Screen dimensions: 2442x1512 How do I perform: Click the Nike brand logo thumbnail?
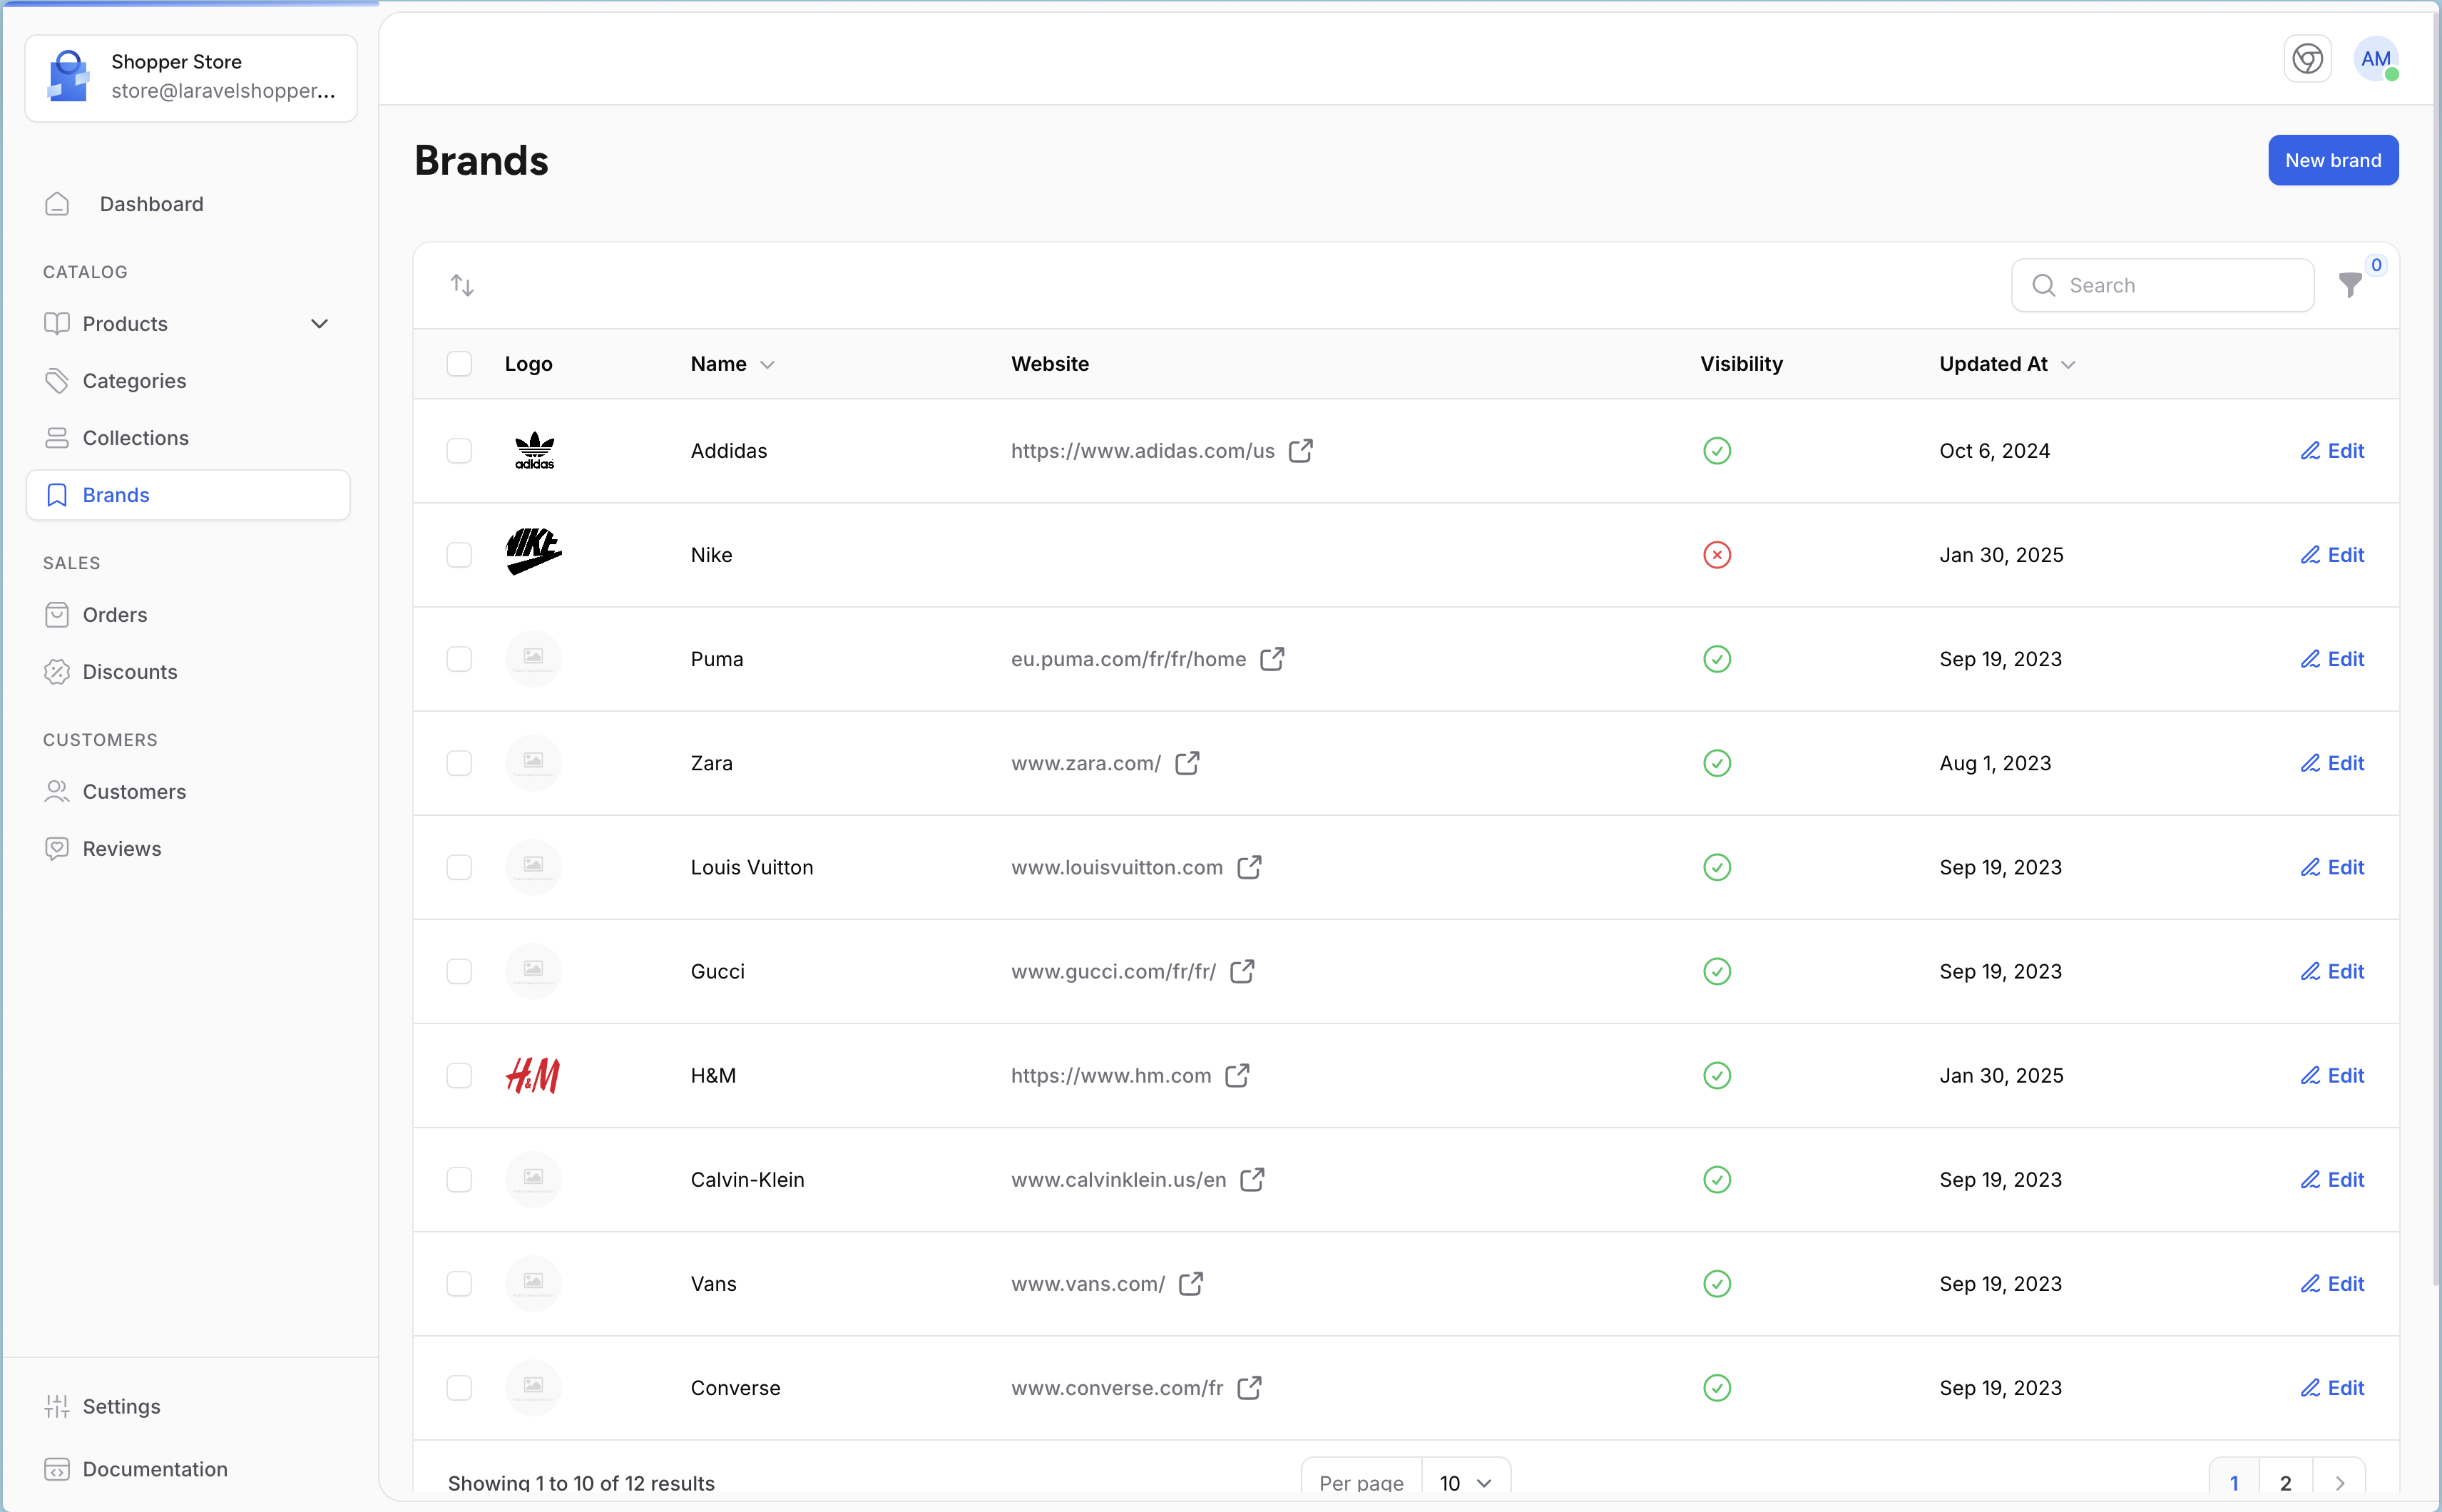click(x=533, y=553)
